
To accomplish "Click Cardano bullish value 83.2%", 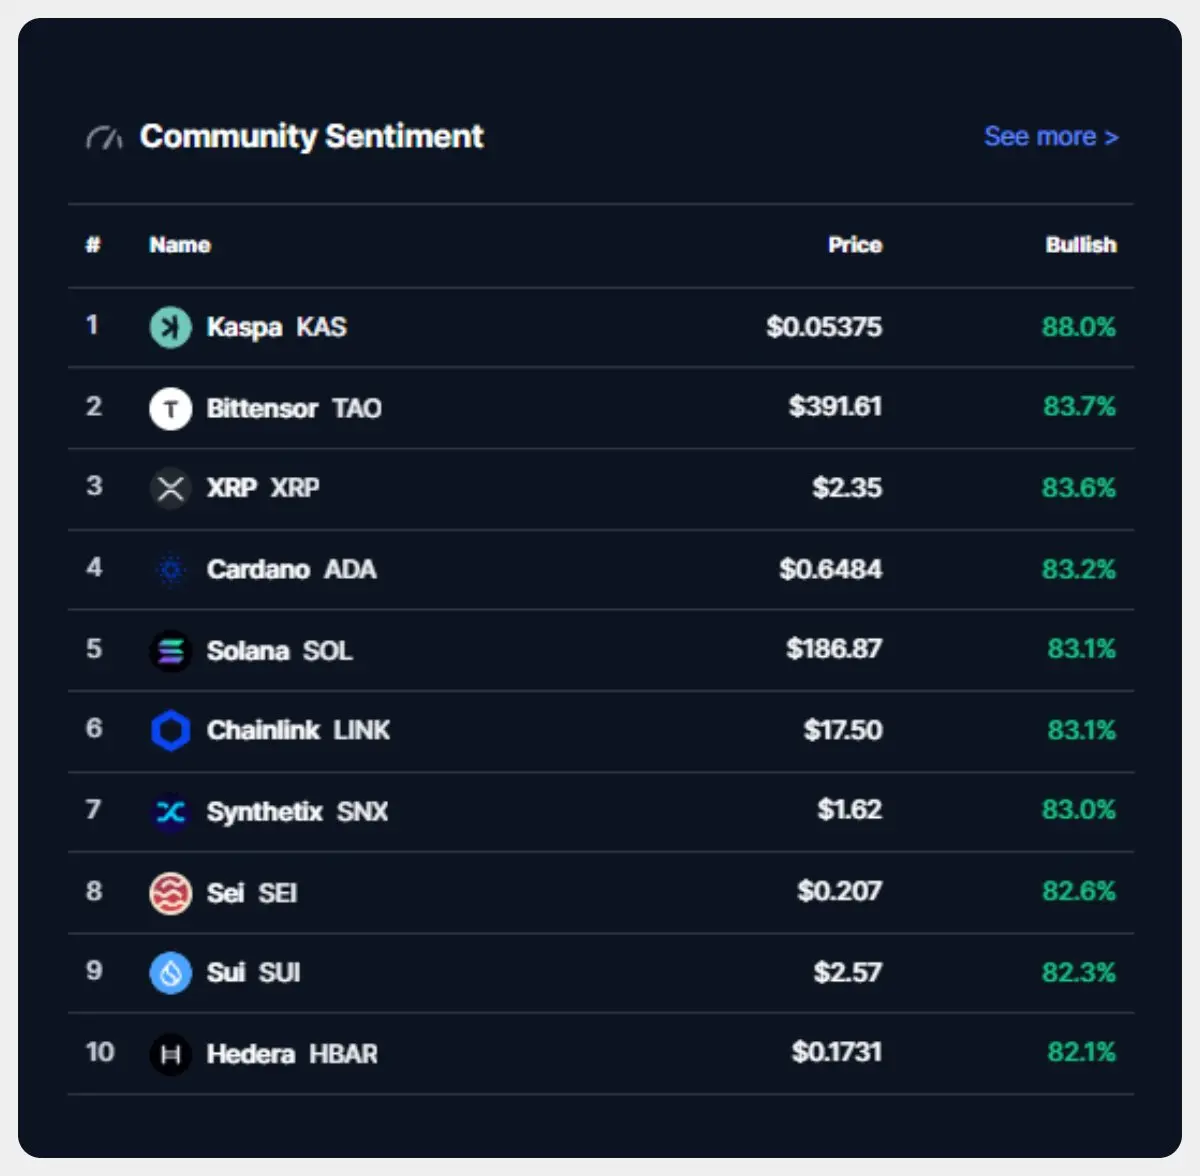I will click(x=1079, y=570).
